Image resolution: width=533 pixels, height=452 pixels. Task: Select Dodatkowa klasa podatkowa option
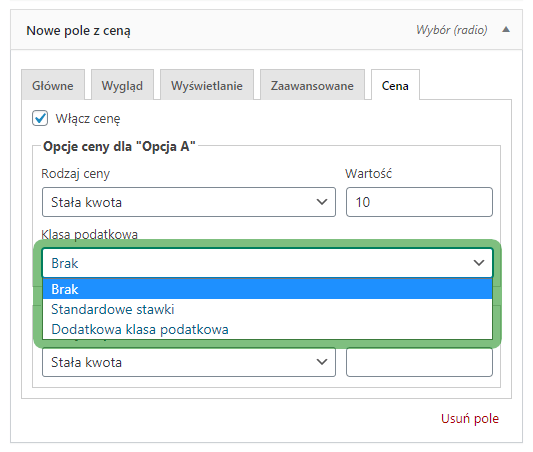pos(268,329)
